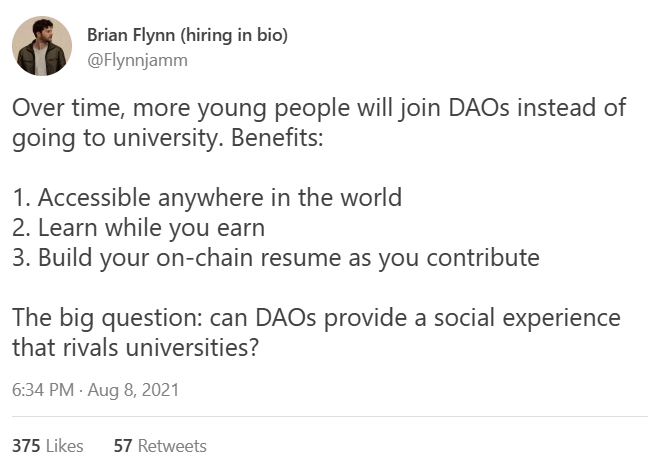Open the @Flynnjamm handle link
The image size is (648, 466).
137,60
